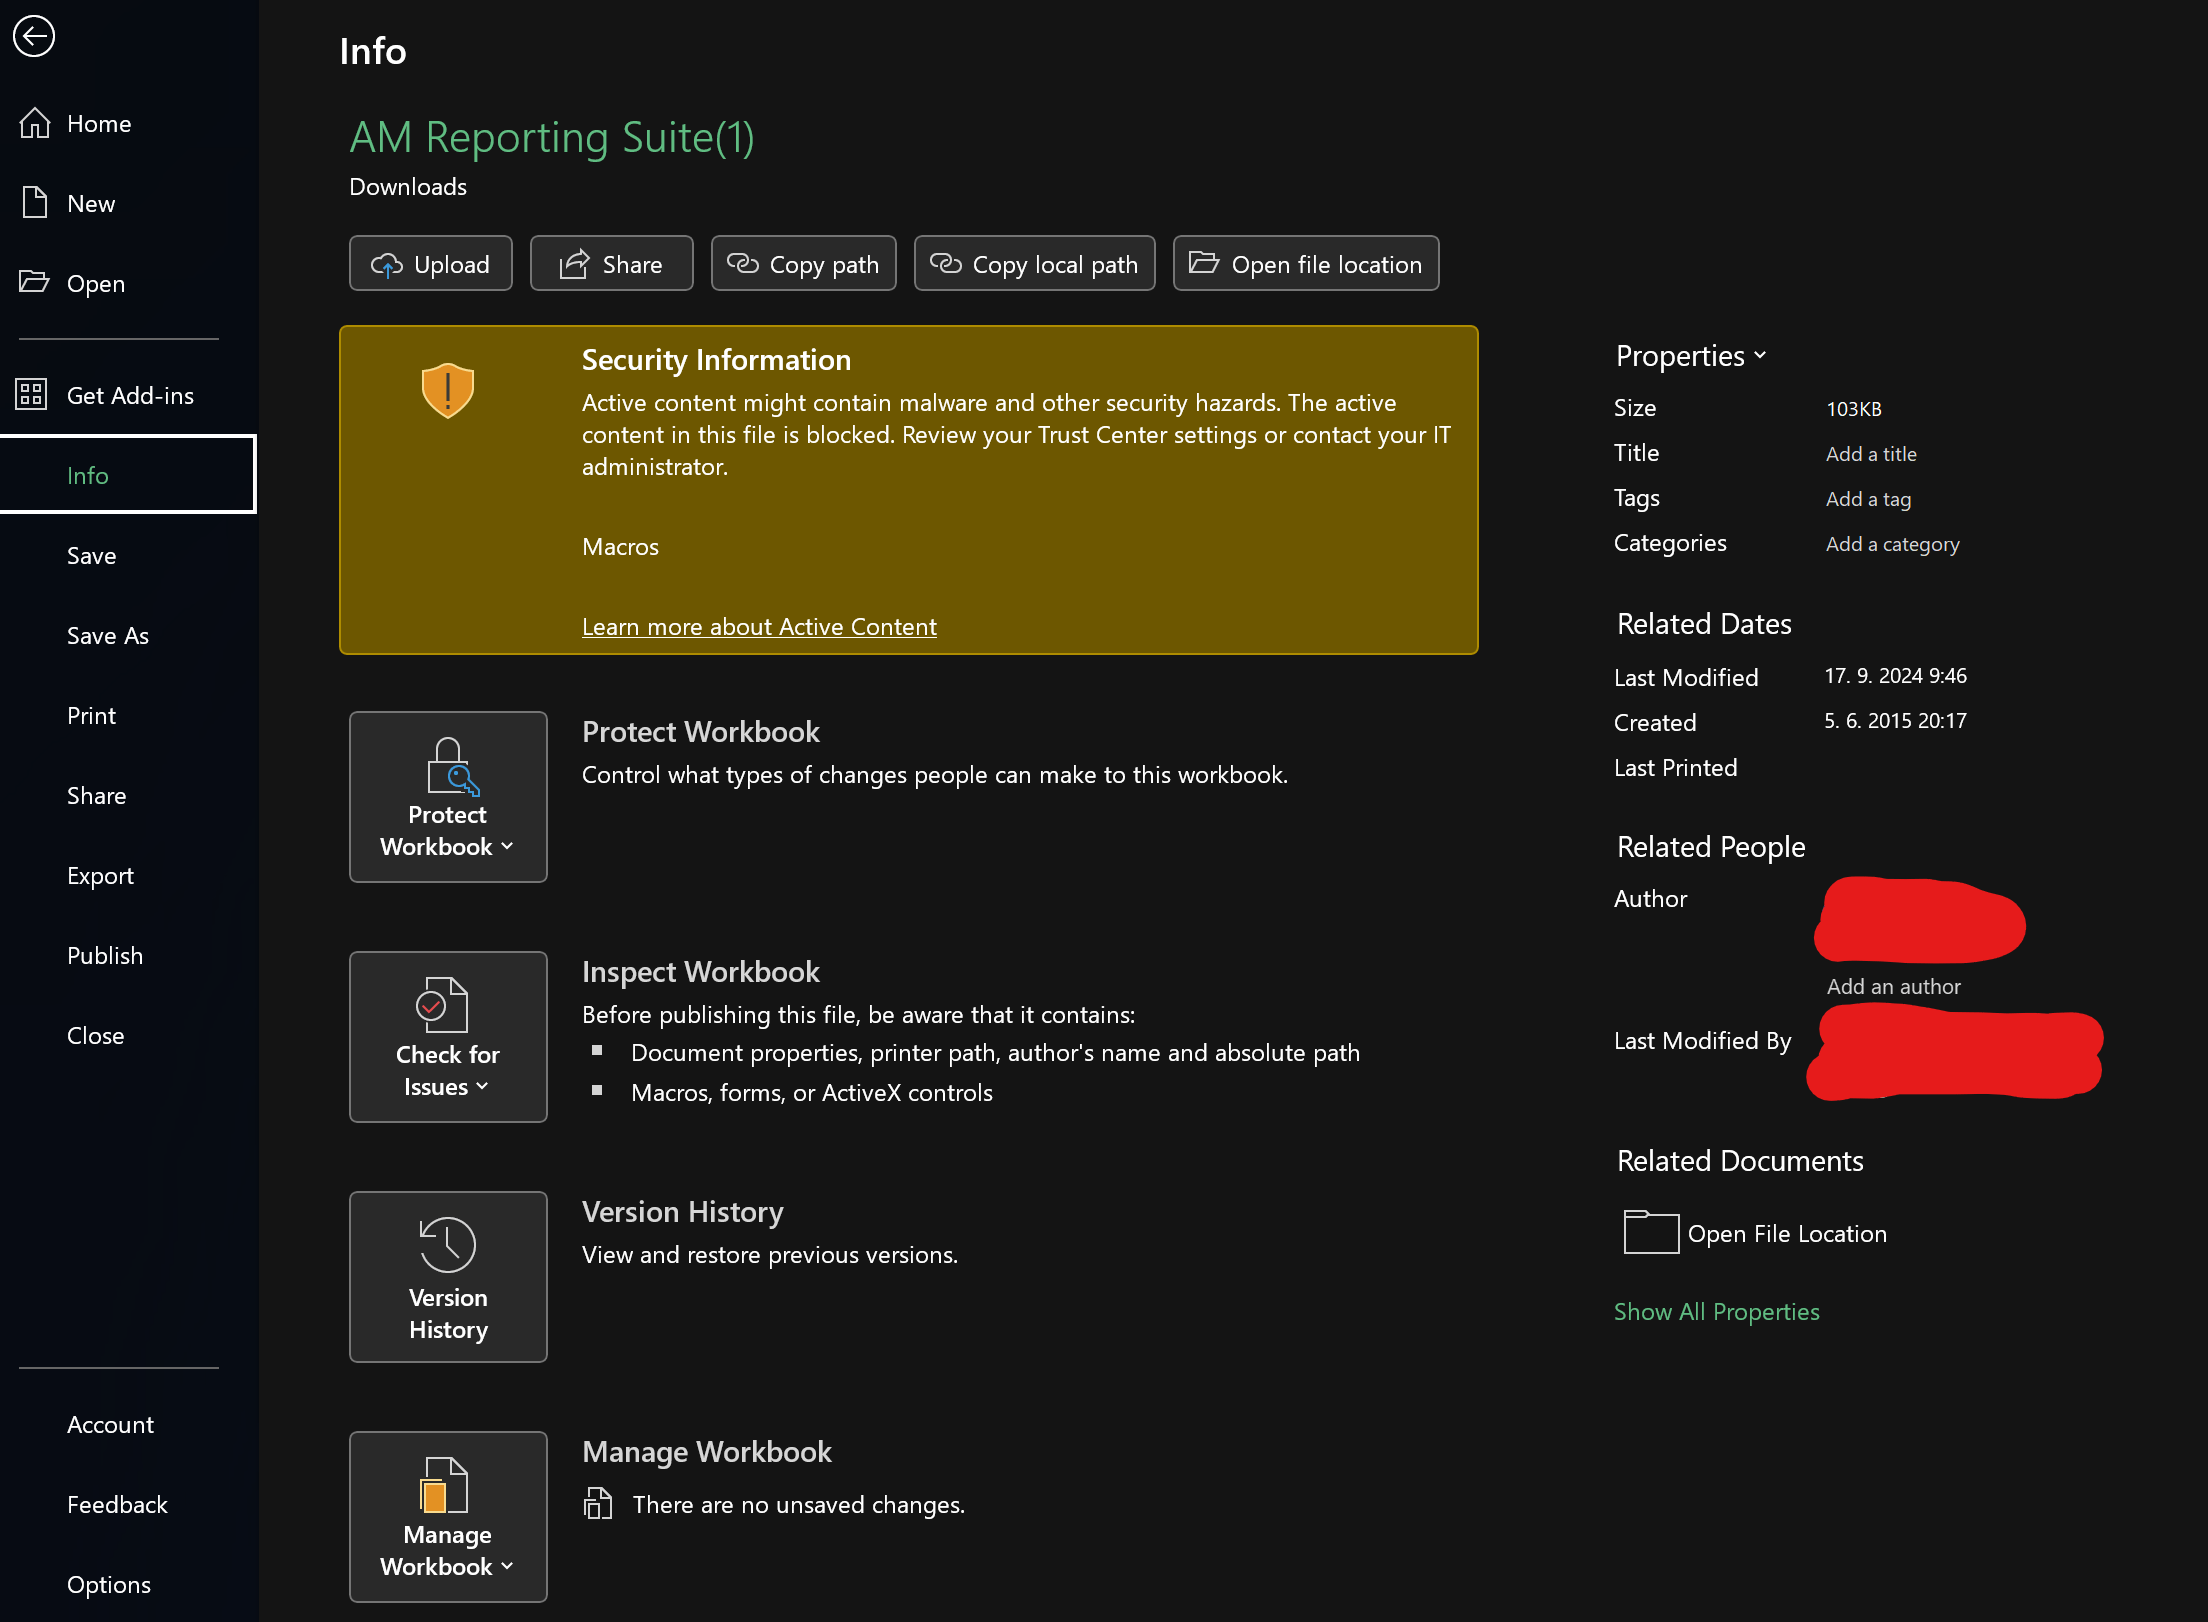2208x1622 pixels.
Task: Click Copy local path
Action: (1035, 264)
